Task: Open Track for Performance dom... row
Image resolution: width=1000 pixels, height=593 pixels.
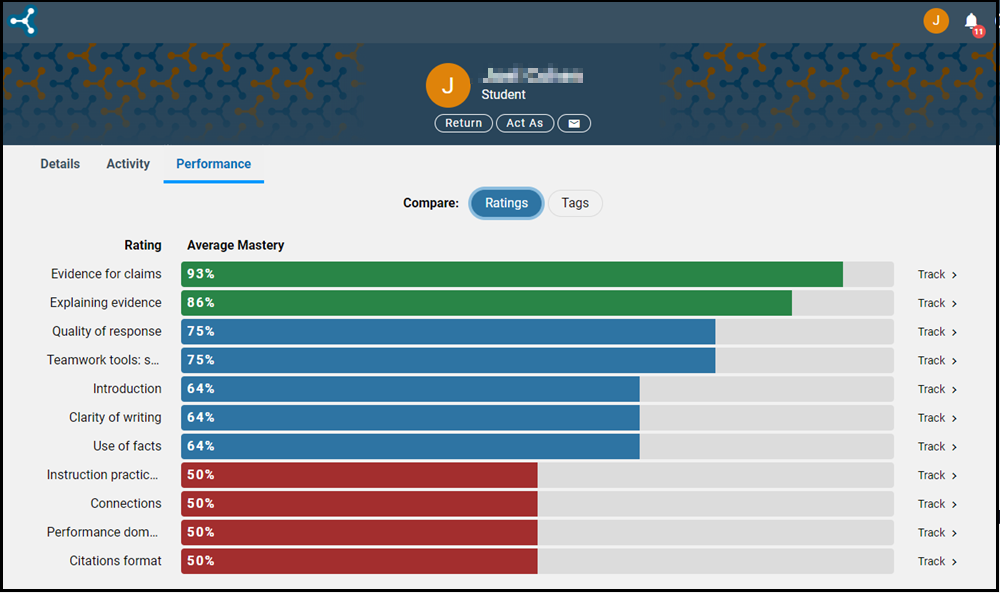Action: point(937,532)
